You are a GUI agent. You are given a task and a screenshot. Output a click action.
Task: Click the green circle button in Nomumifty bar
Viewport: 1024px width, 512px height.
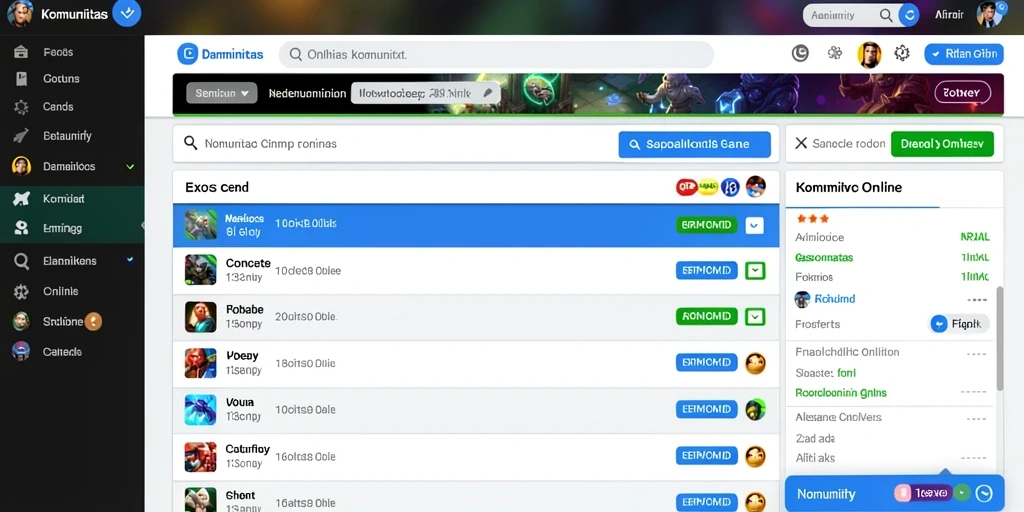point(961,493)
